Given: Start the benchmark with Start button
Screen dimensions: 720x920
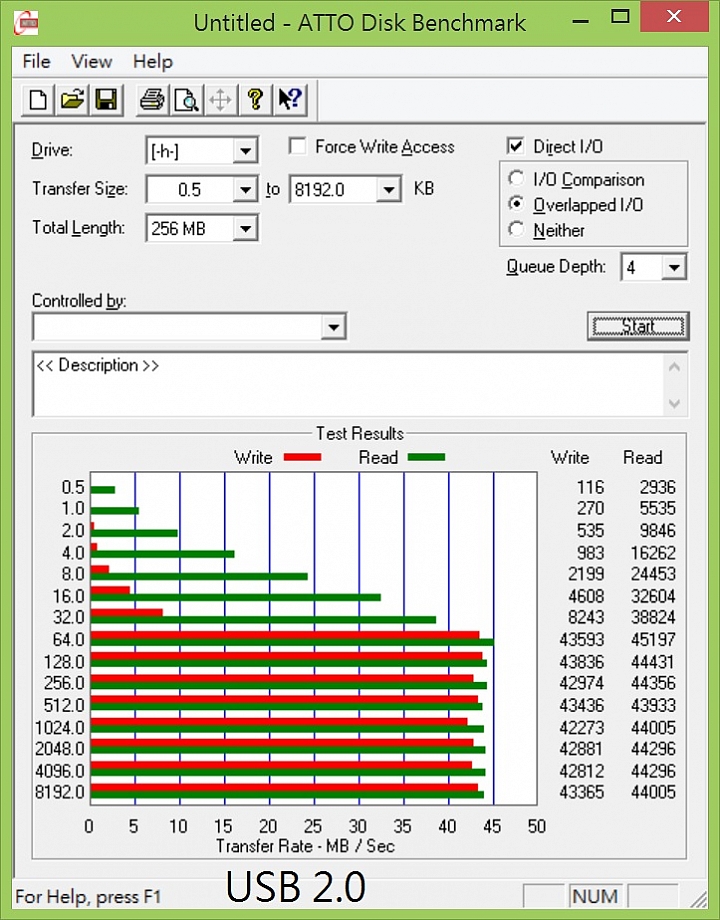Looking at the screenshot, I should 638,326.
